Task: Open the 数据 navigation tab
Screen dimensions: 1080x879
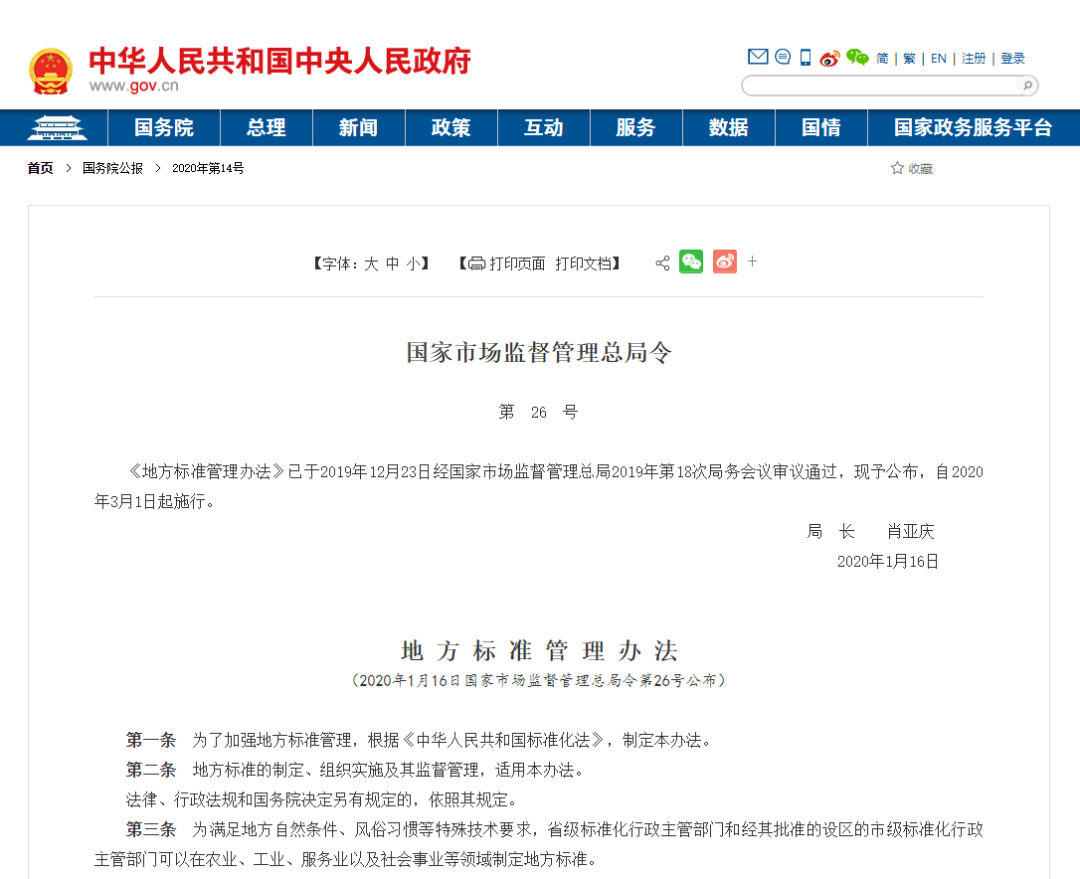Action: [729, 127]
